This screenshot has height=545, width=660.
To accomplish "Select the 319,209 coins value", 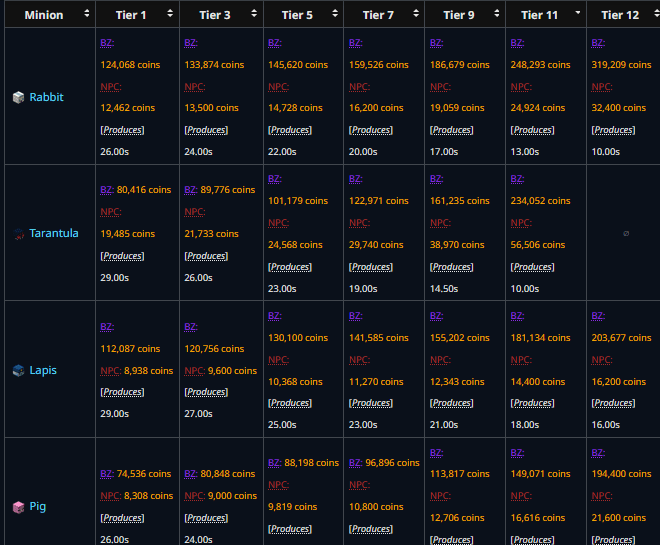I will (x=621, y=65).
